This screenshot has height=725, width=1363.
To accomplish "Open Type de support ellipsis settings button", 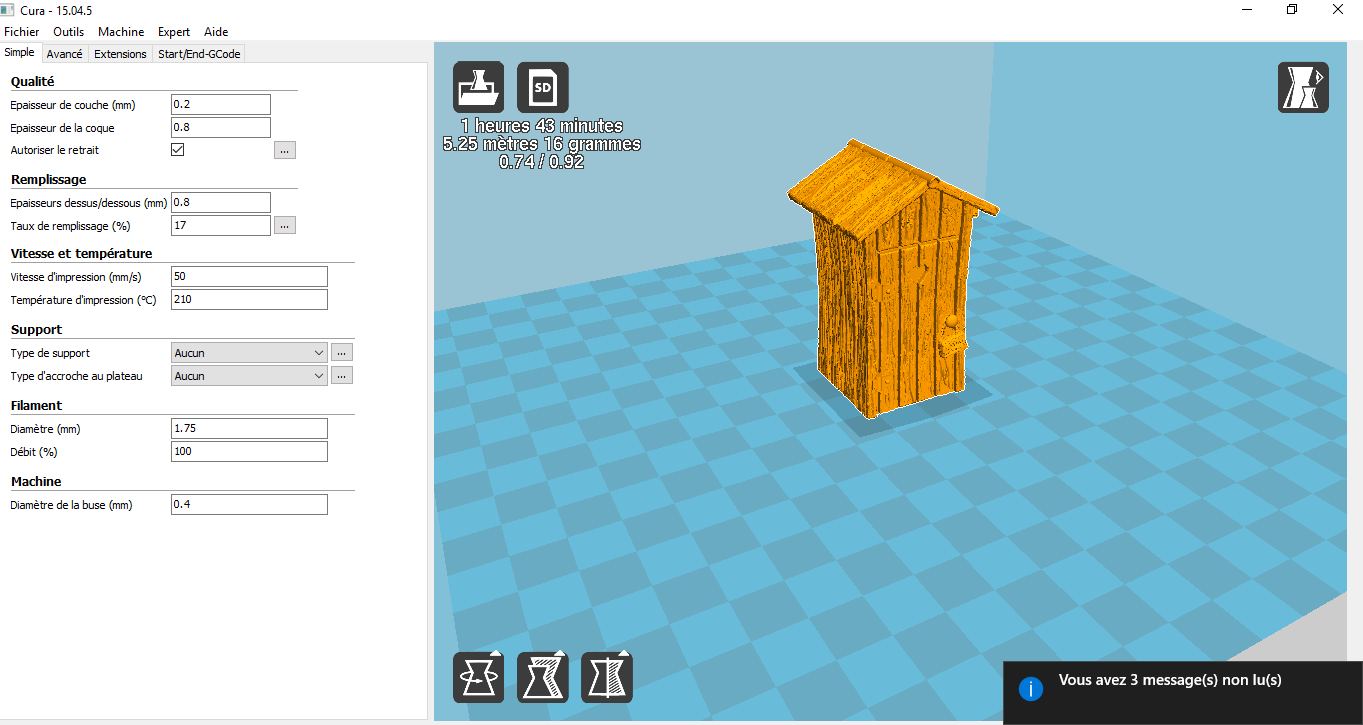I will coord(342,353).
